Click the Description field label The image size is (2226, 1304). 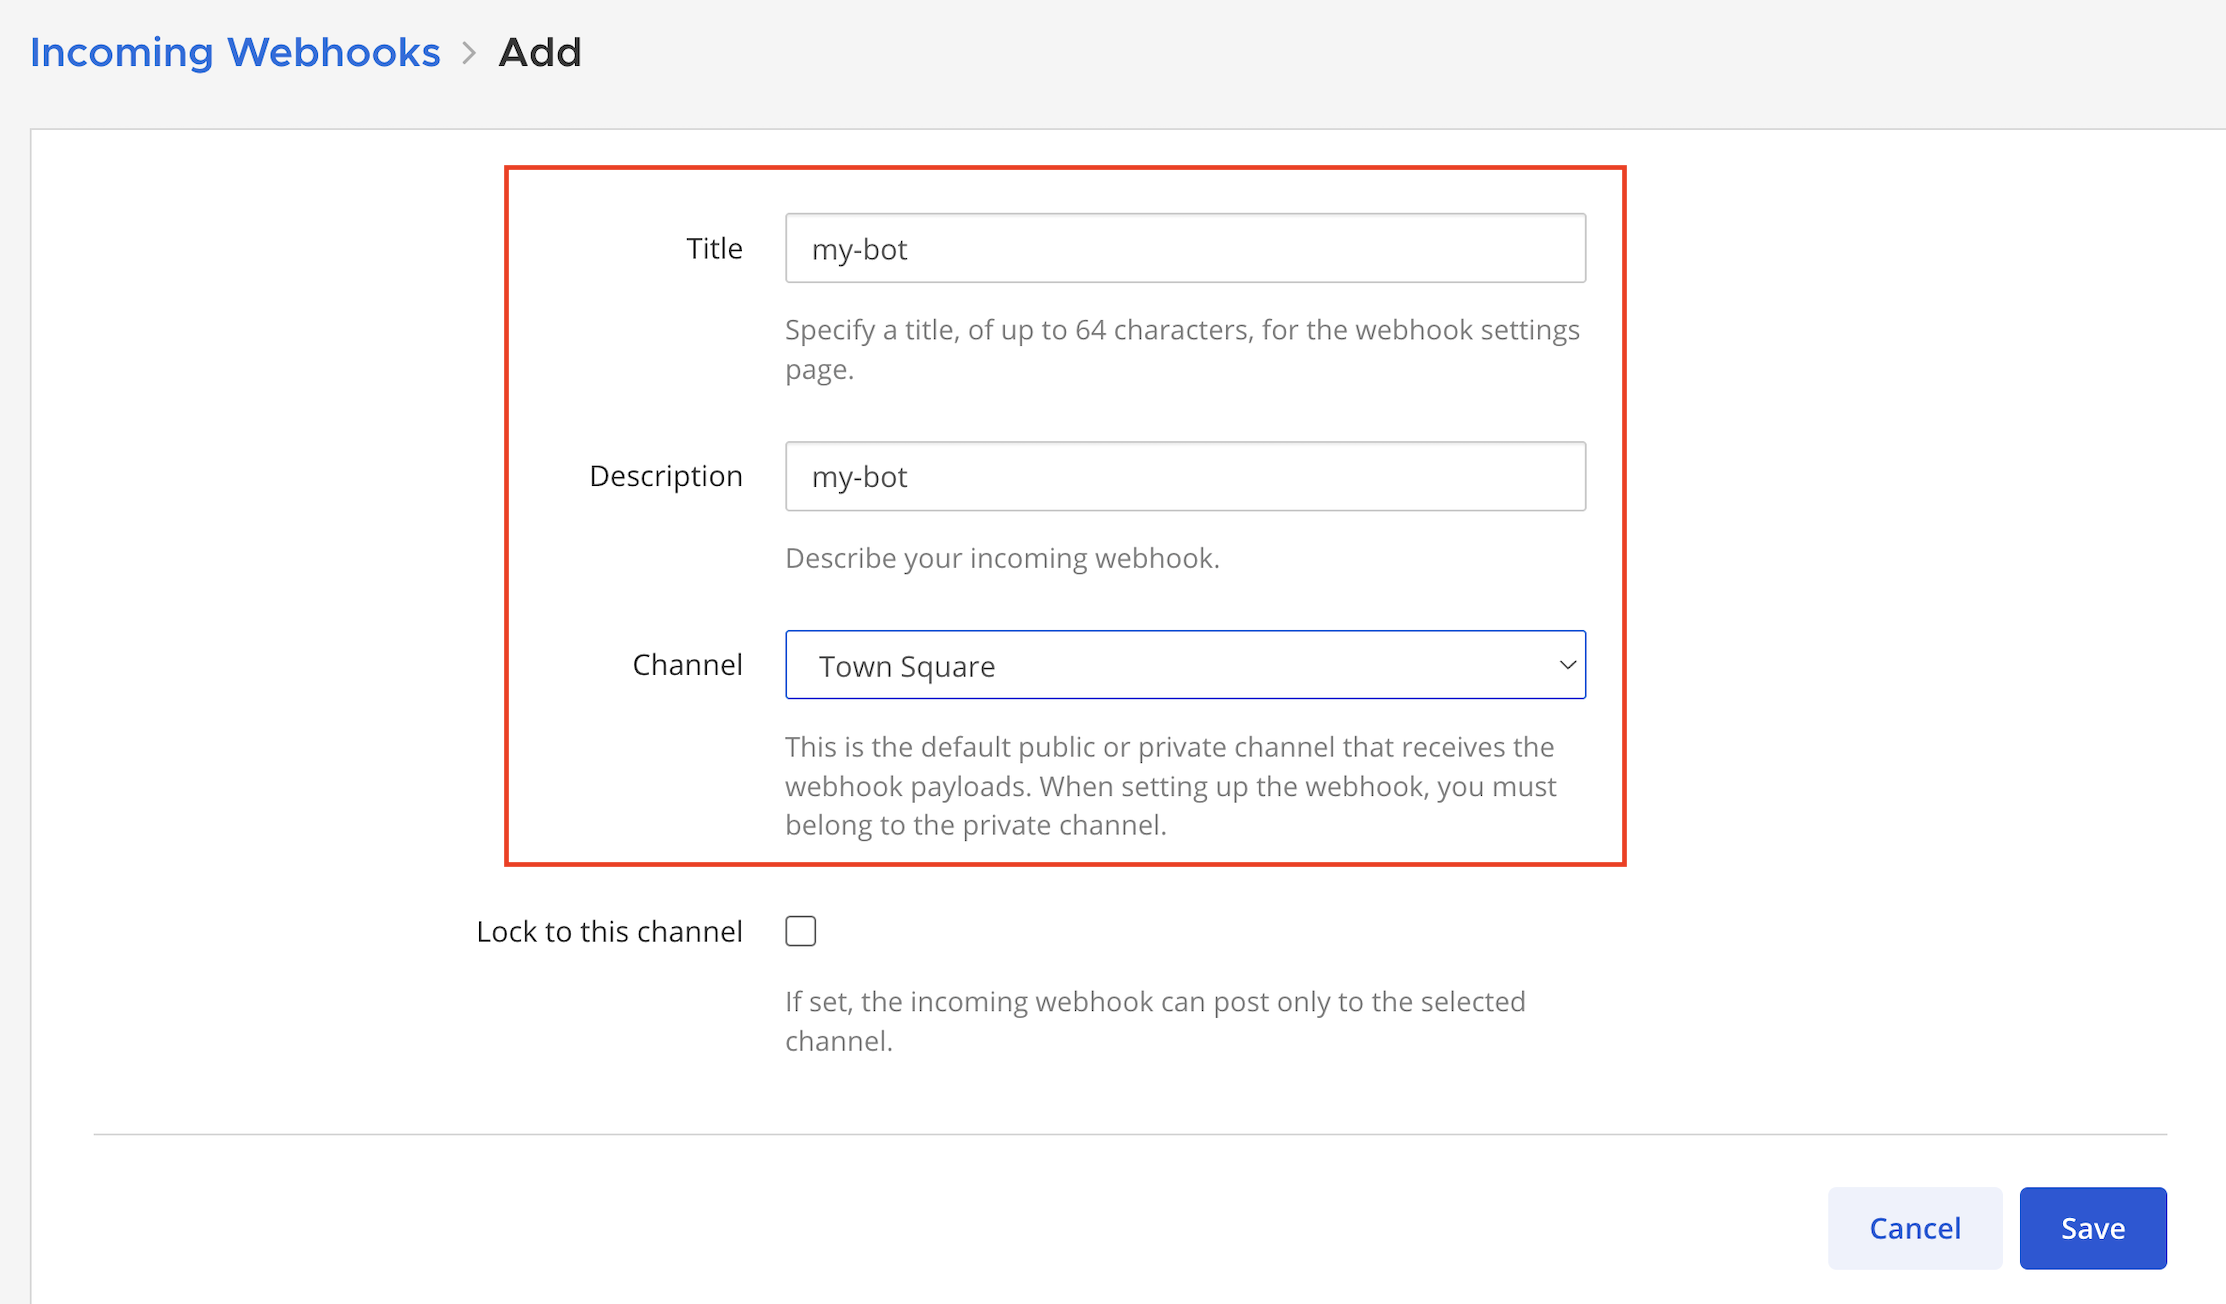pyautogui.click(x=665, y=476)
